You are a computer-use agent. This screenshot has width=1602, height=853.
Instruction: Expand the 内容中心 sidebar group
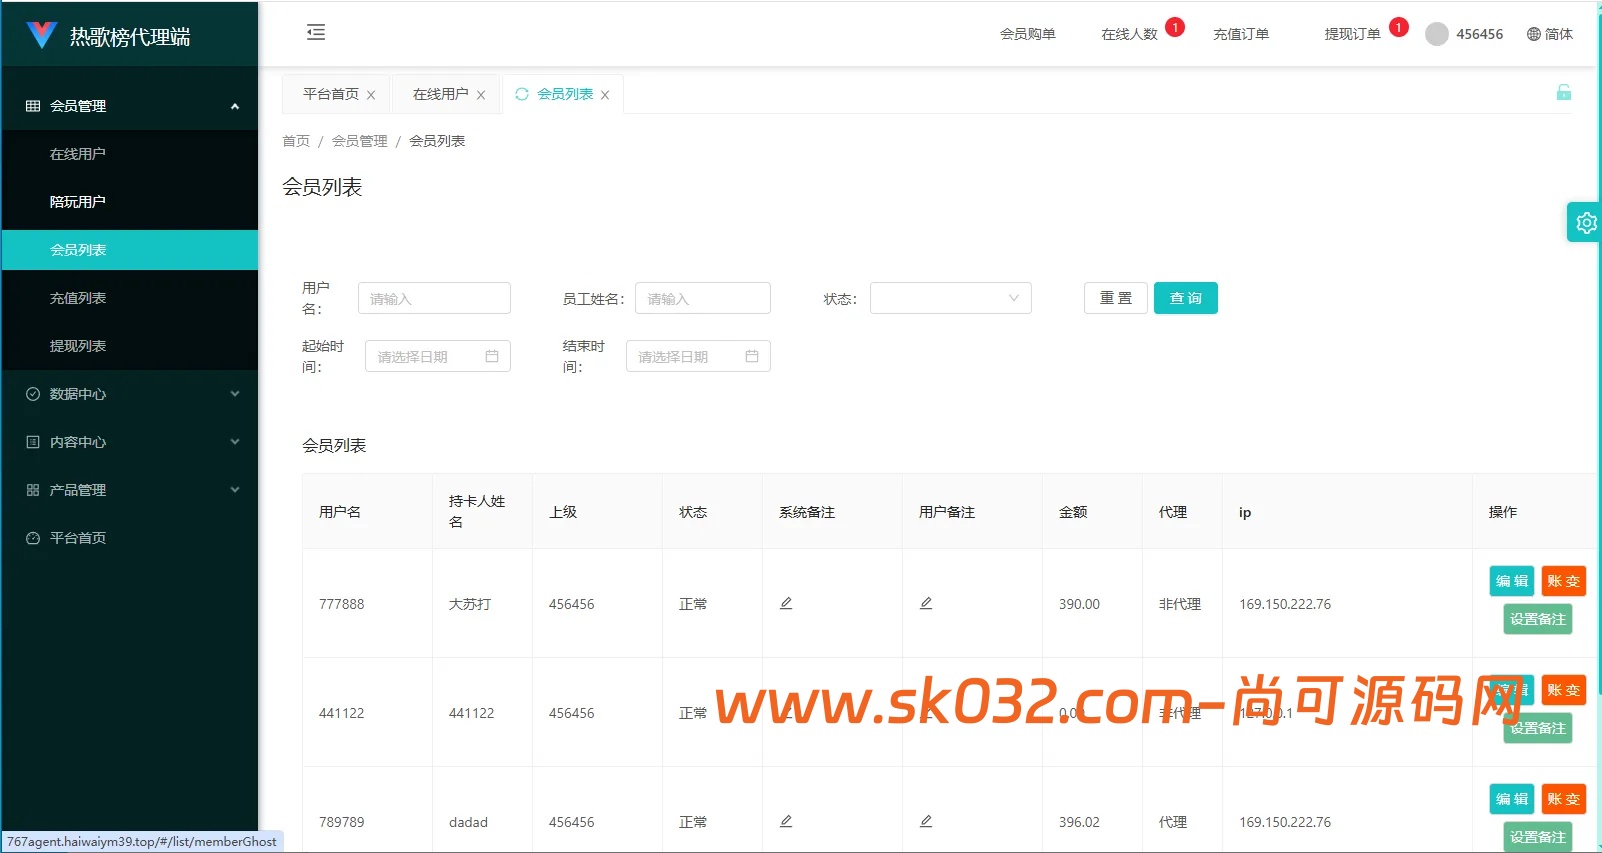click(x=130, y=442)
